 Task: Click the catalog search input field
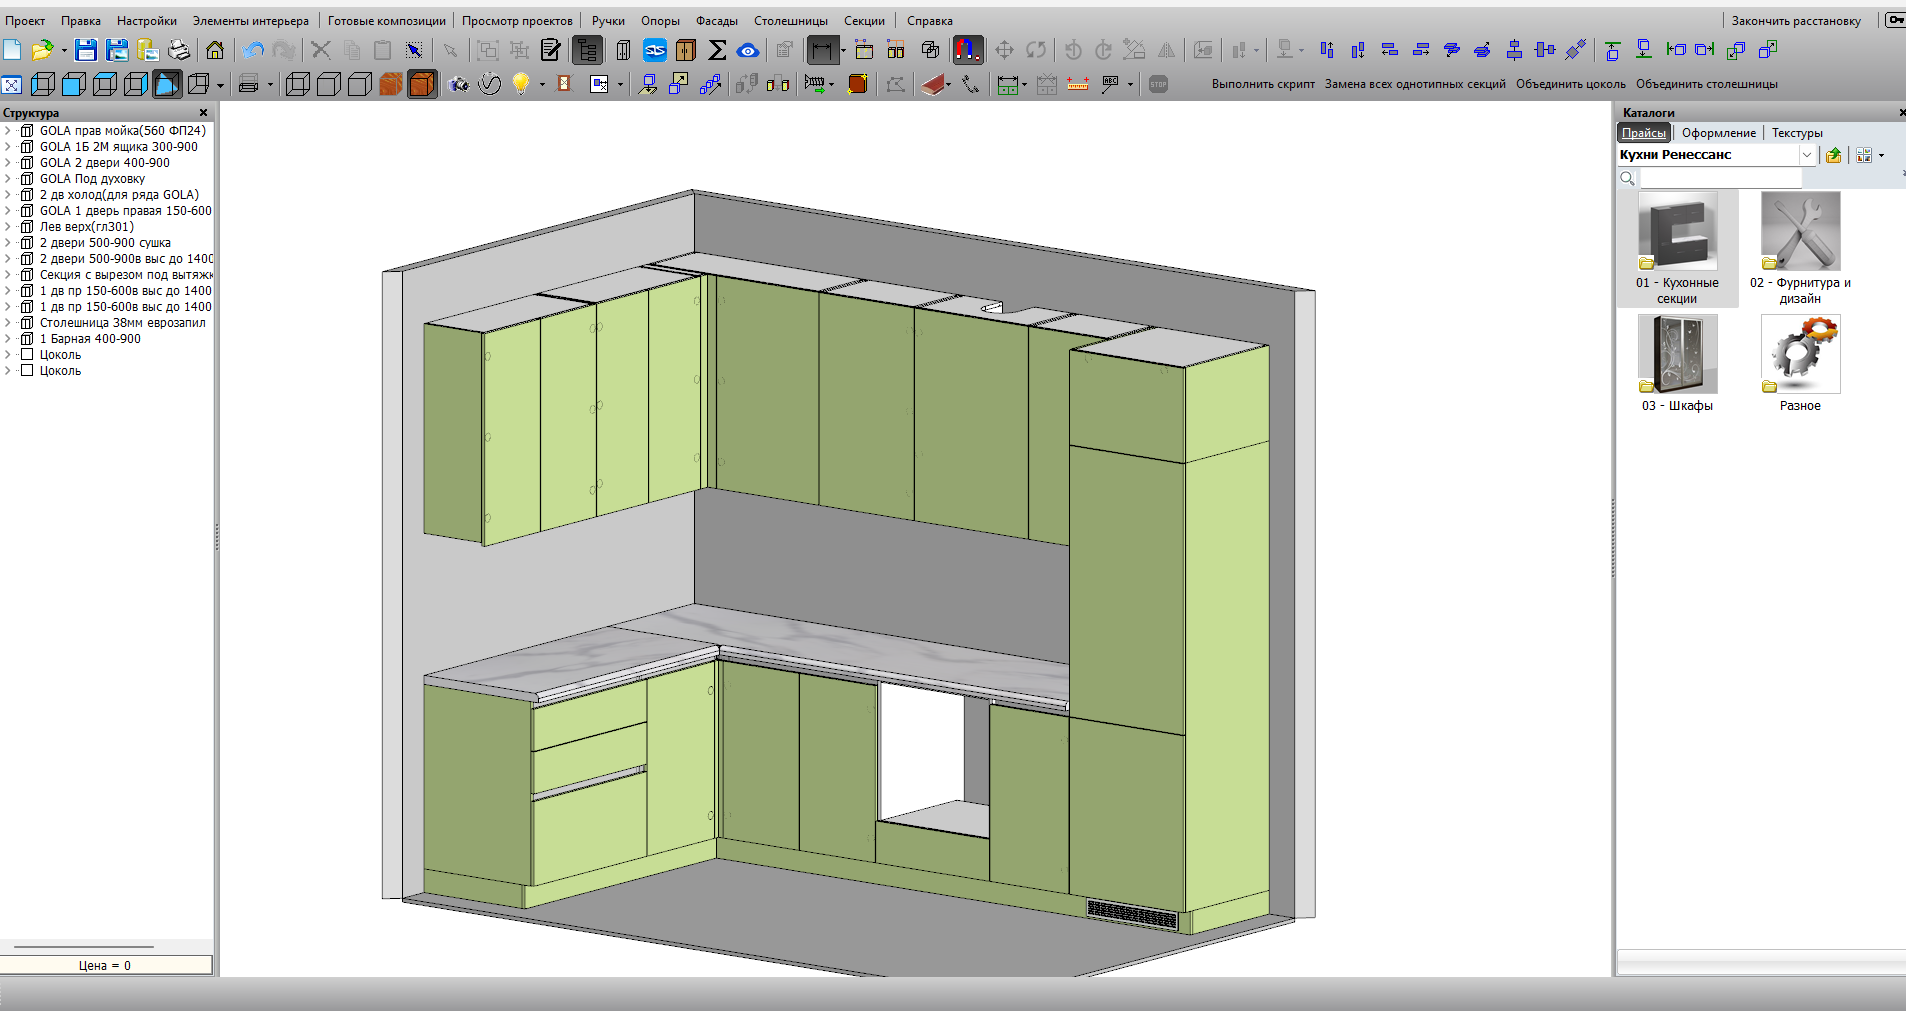(x=1720, y=178)
